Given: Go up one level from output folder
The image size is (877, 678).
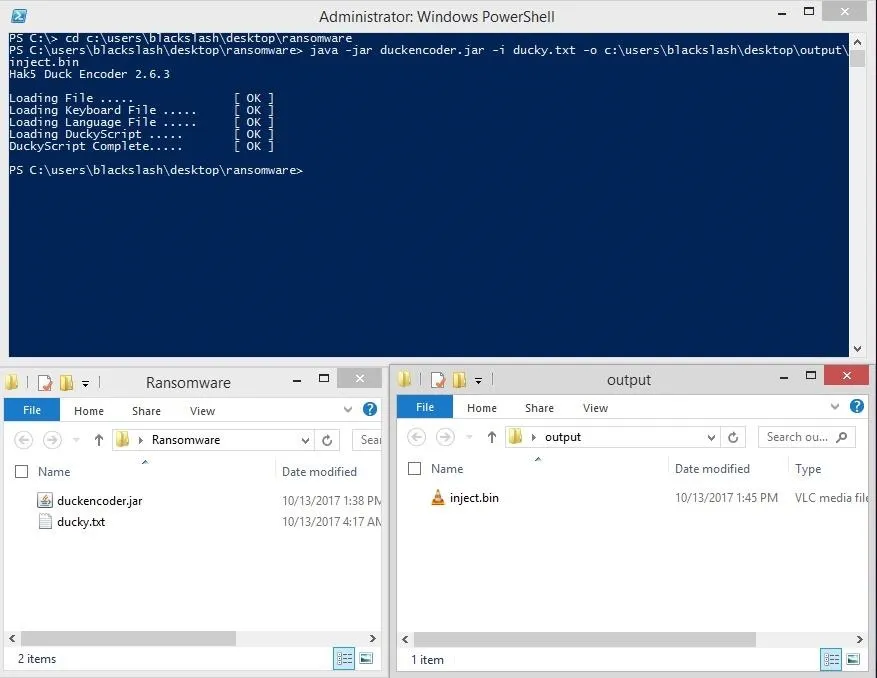Looking at the screenshot, I should [x=492, y=437].
